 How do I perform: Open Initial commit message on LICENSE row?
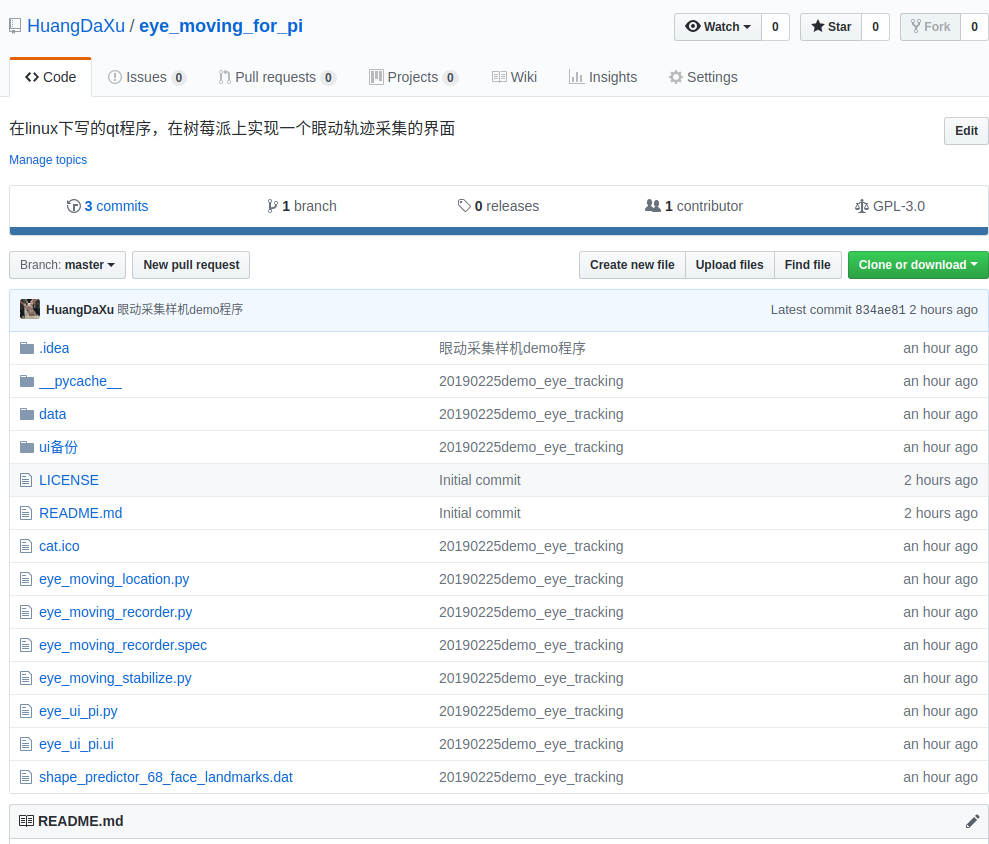click(x=480, y=480)
